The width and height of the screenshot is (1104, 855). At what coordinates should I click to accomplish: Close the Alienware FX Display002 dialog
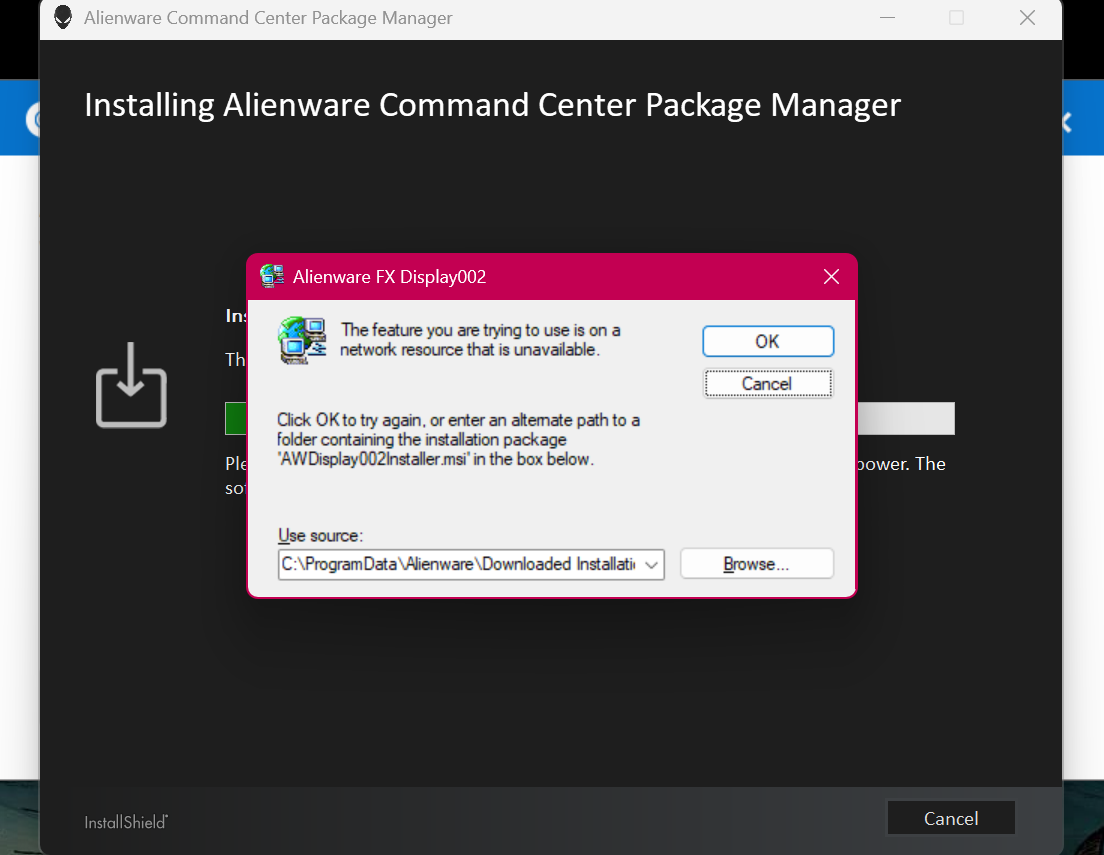pyautogui.click(x=830, y=276)
